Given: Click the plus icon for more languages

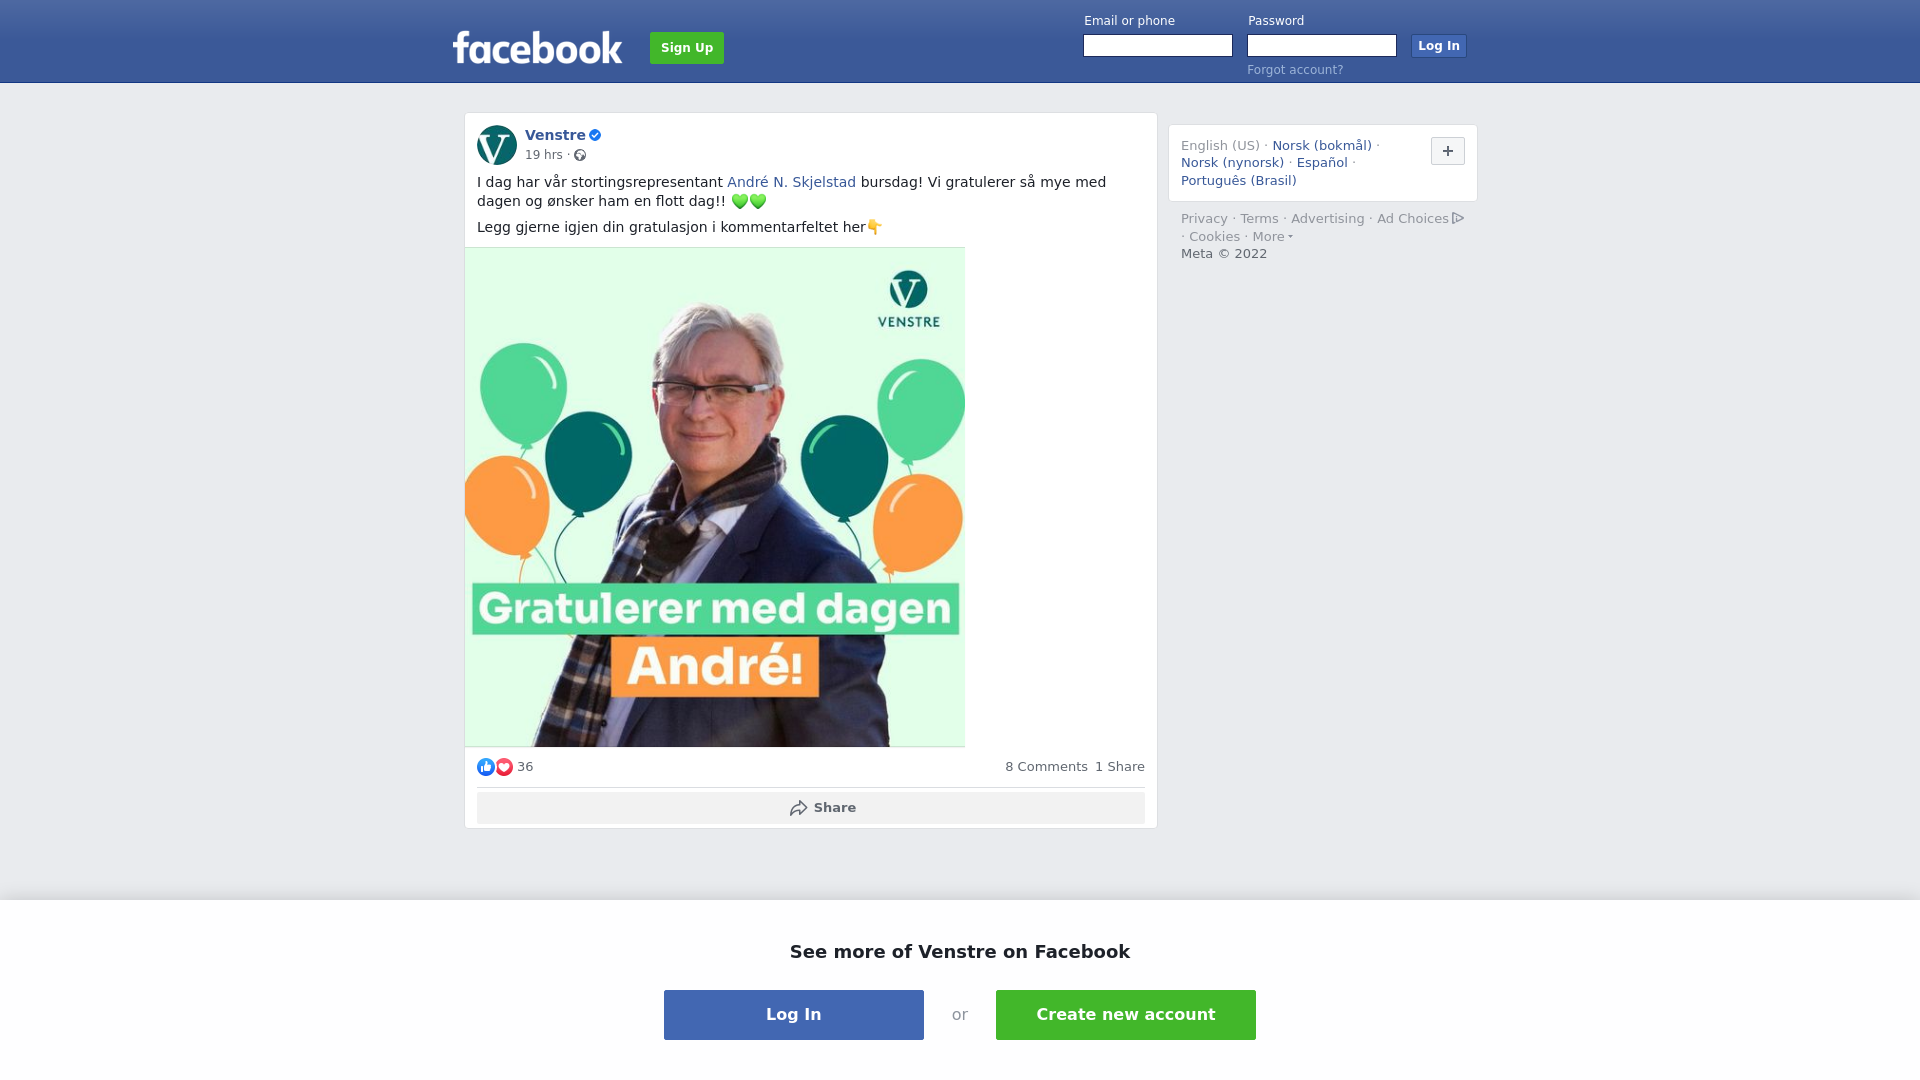Looking at the screenshot, I should pos(1448,151).
